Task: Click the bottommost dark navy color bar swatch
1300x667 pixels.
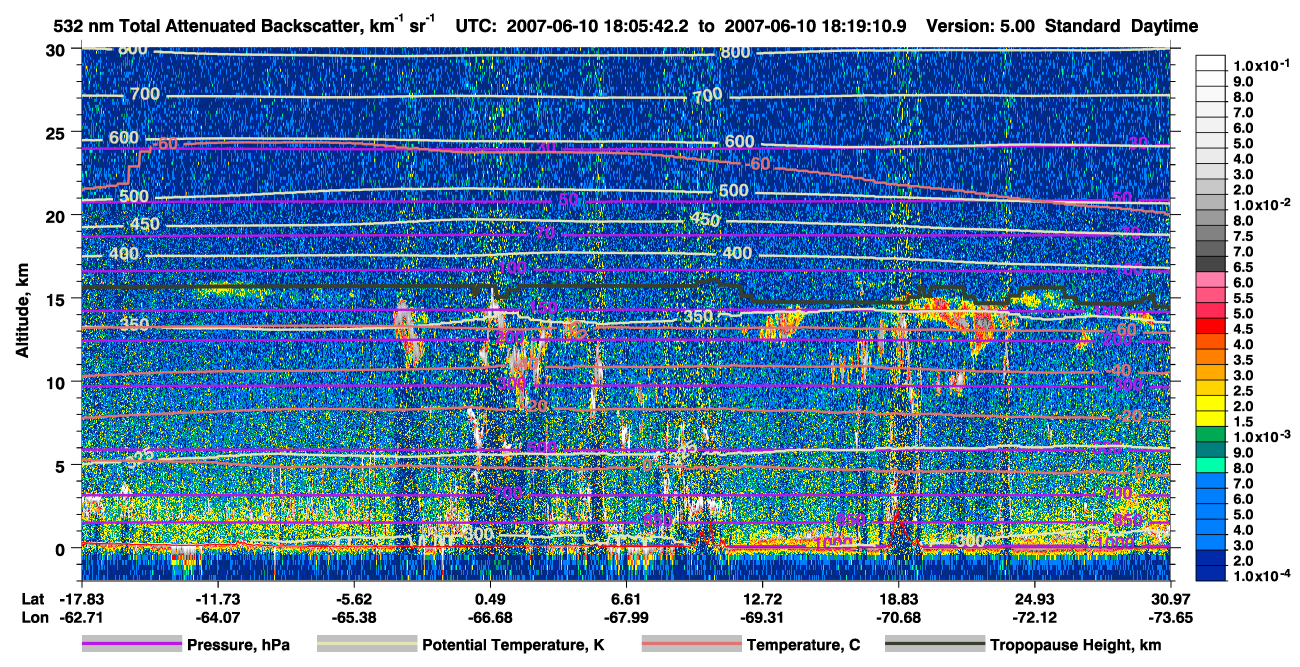Action: (1210, 573)
